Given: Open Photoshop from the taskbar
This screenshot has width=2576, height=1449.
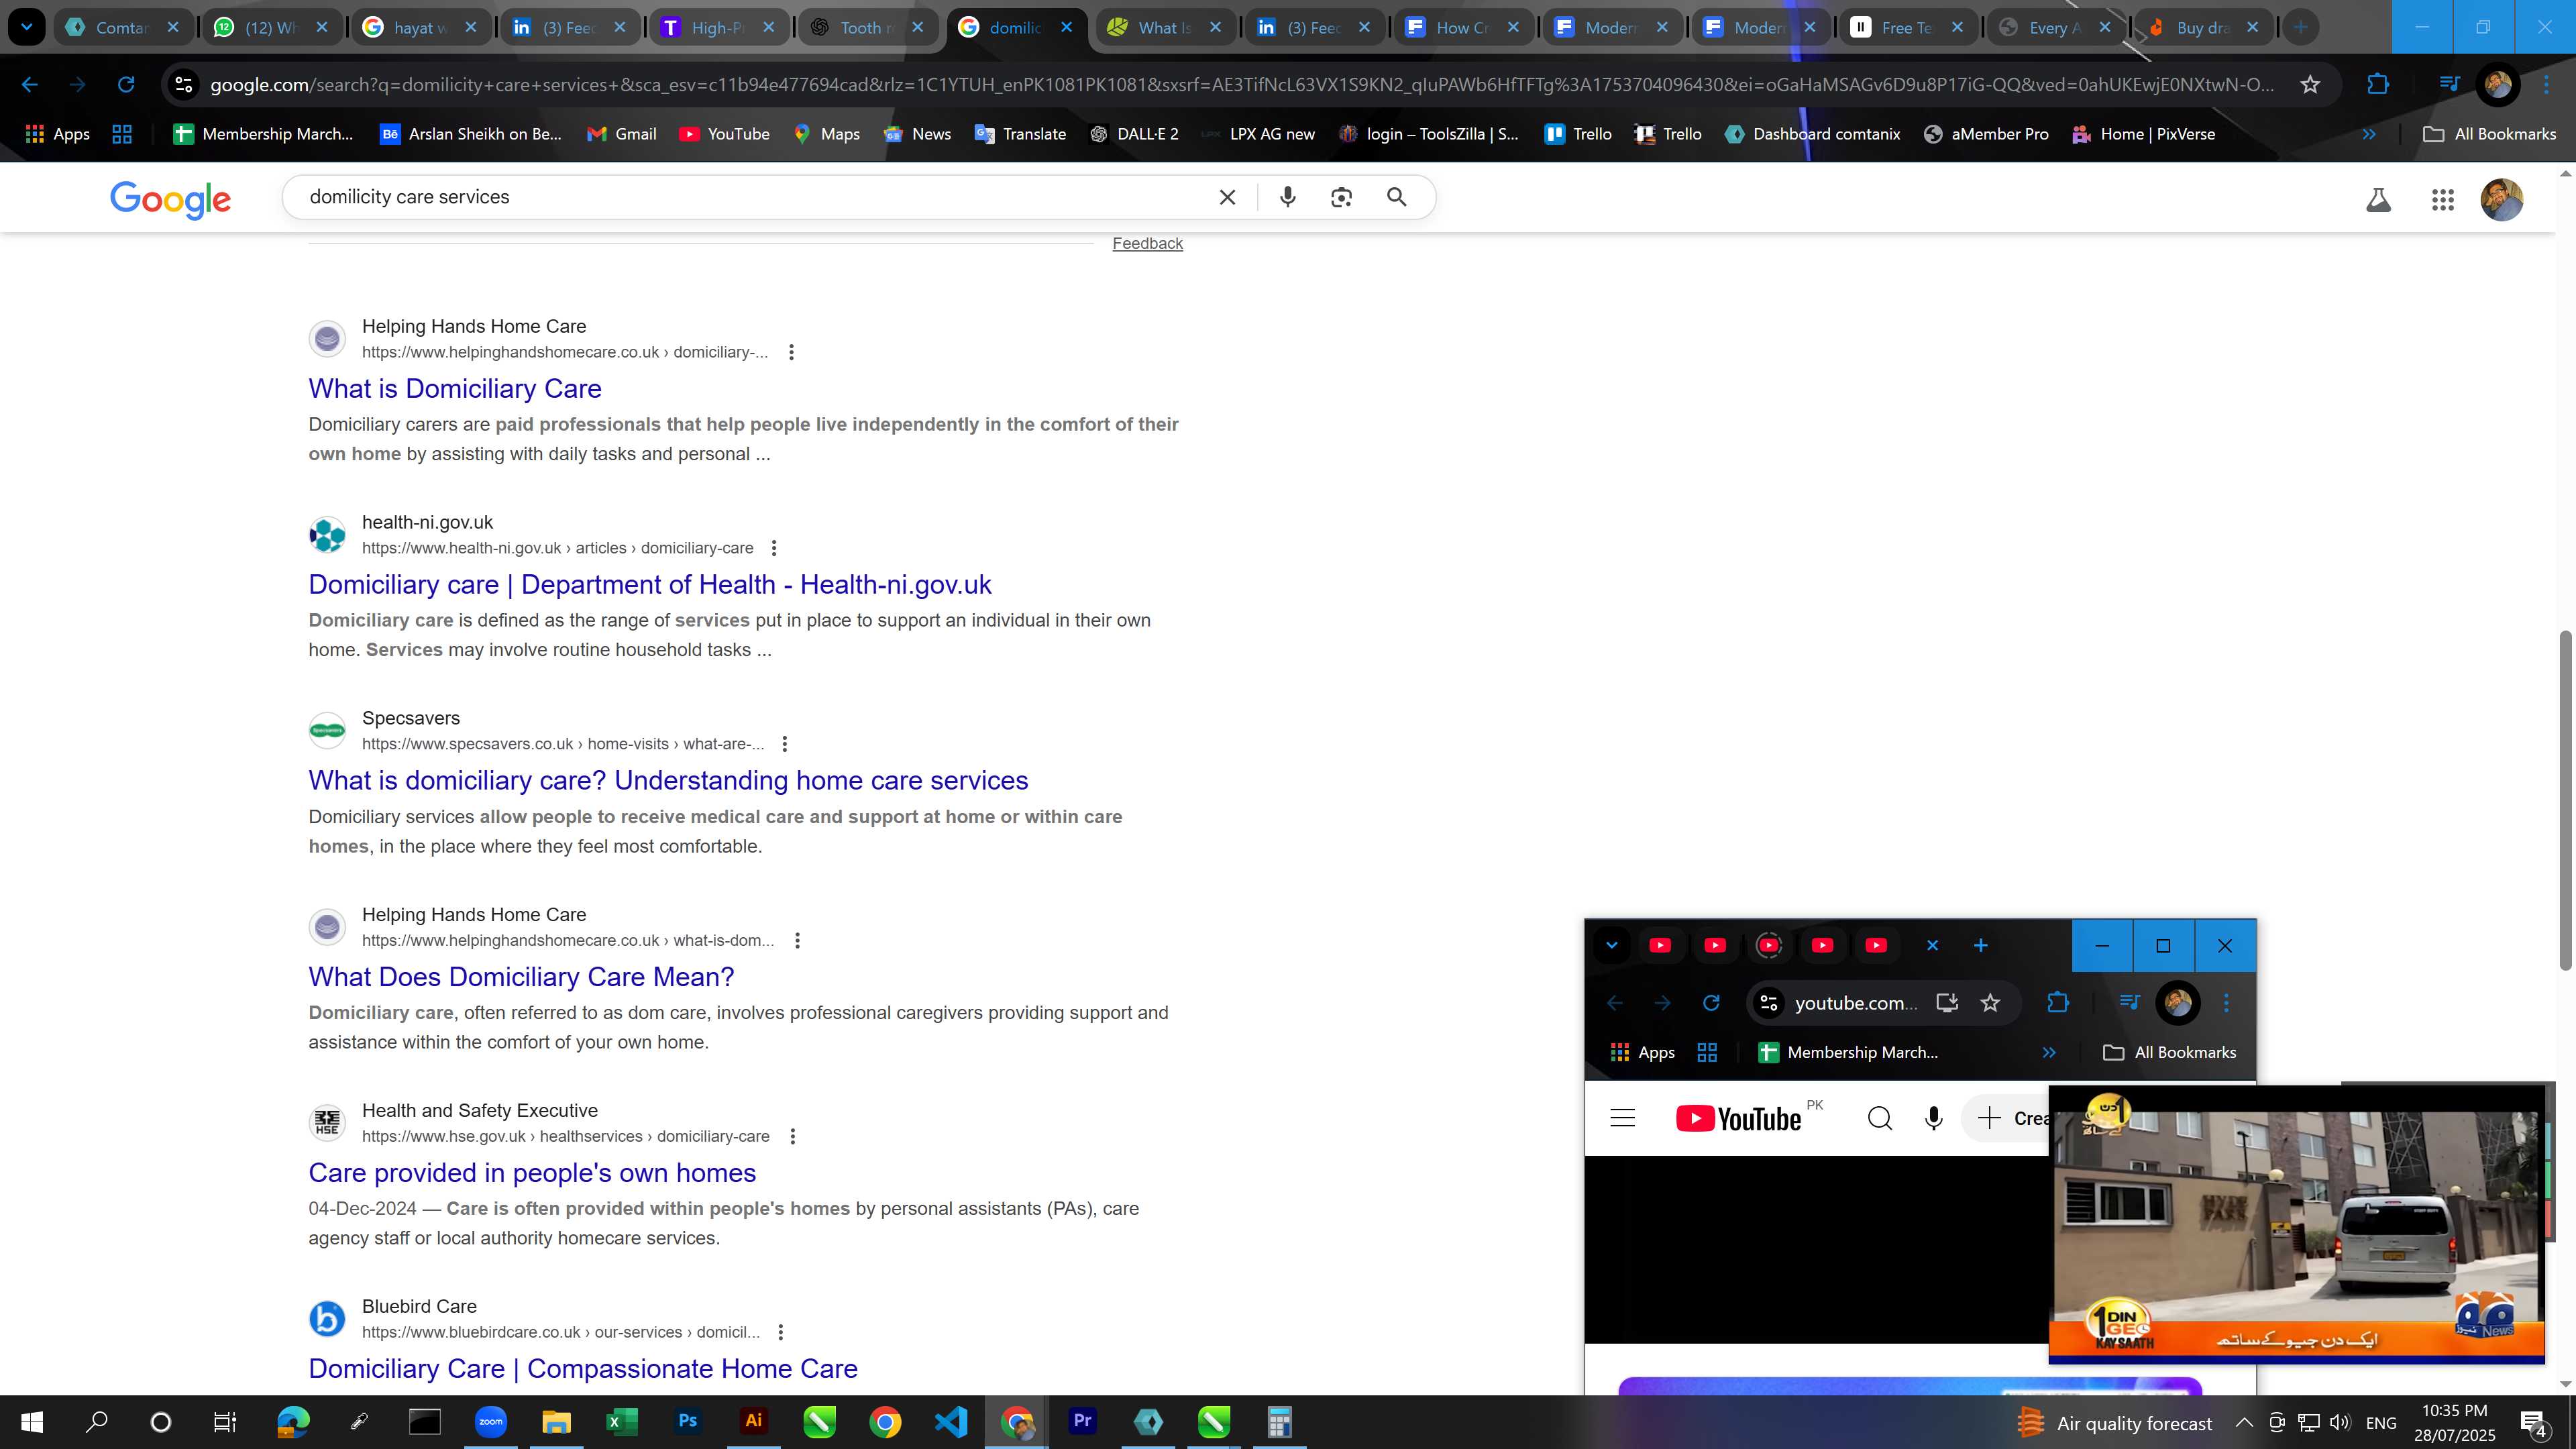Looking at the screenshot, I should click(687, 1422).
